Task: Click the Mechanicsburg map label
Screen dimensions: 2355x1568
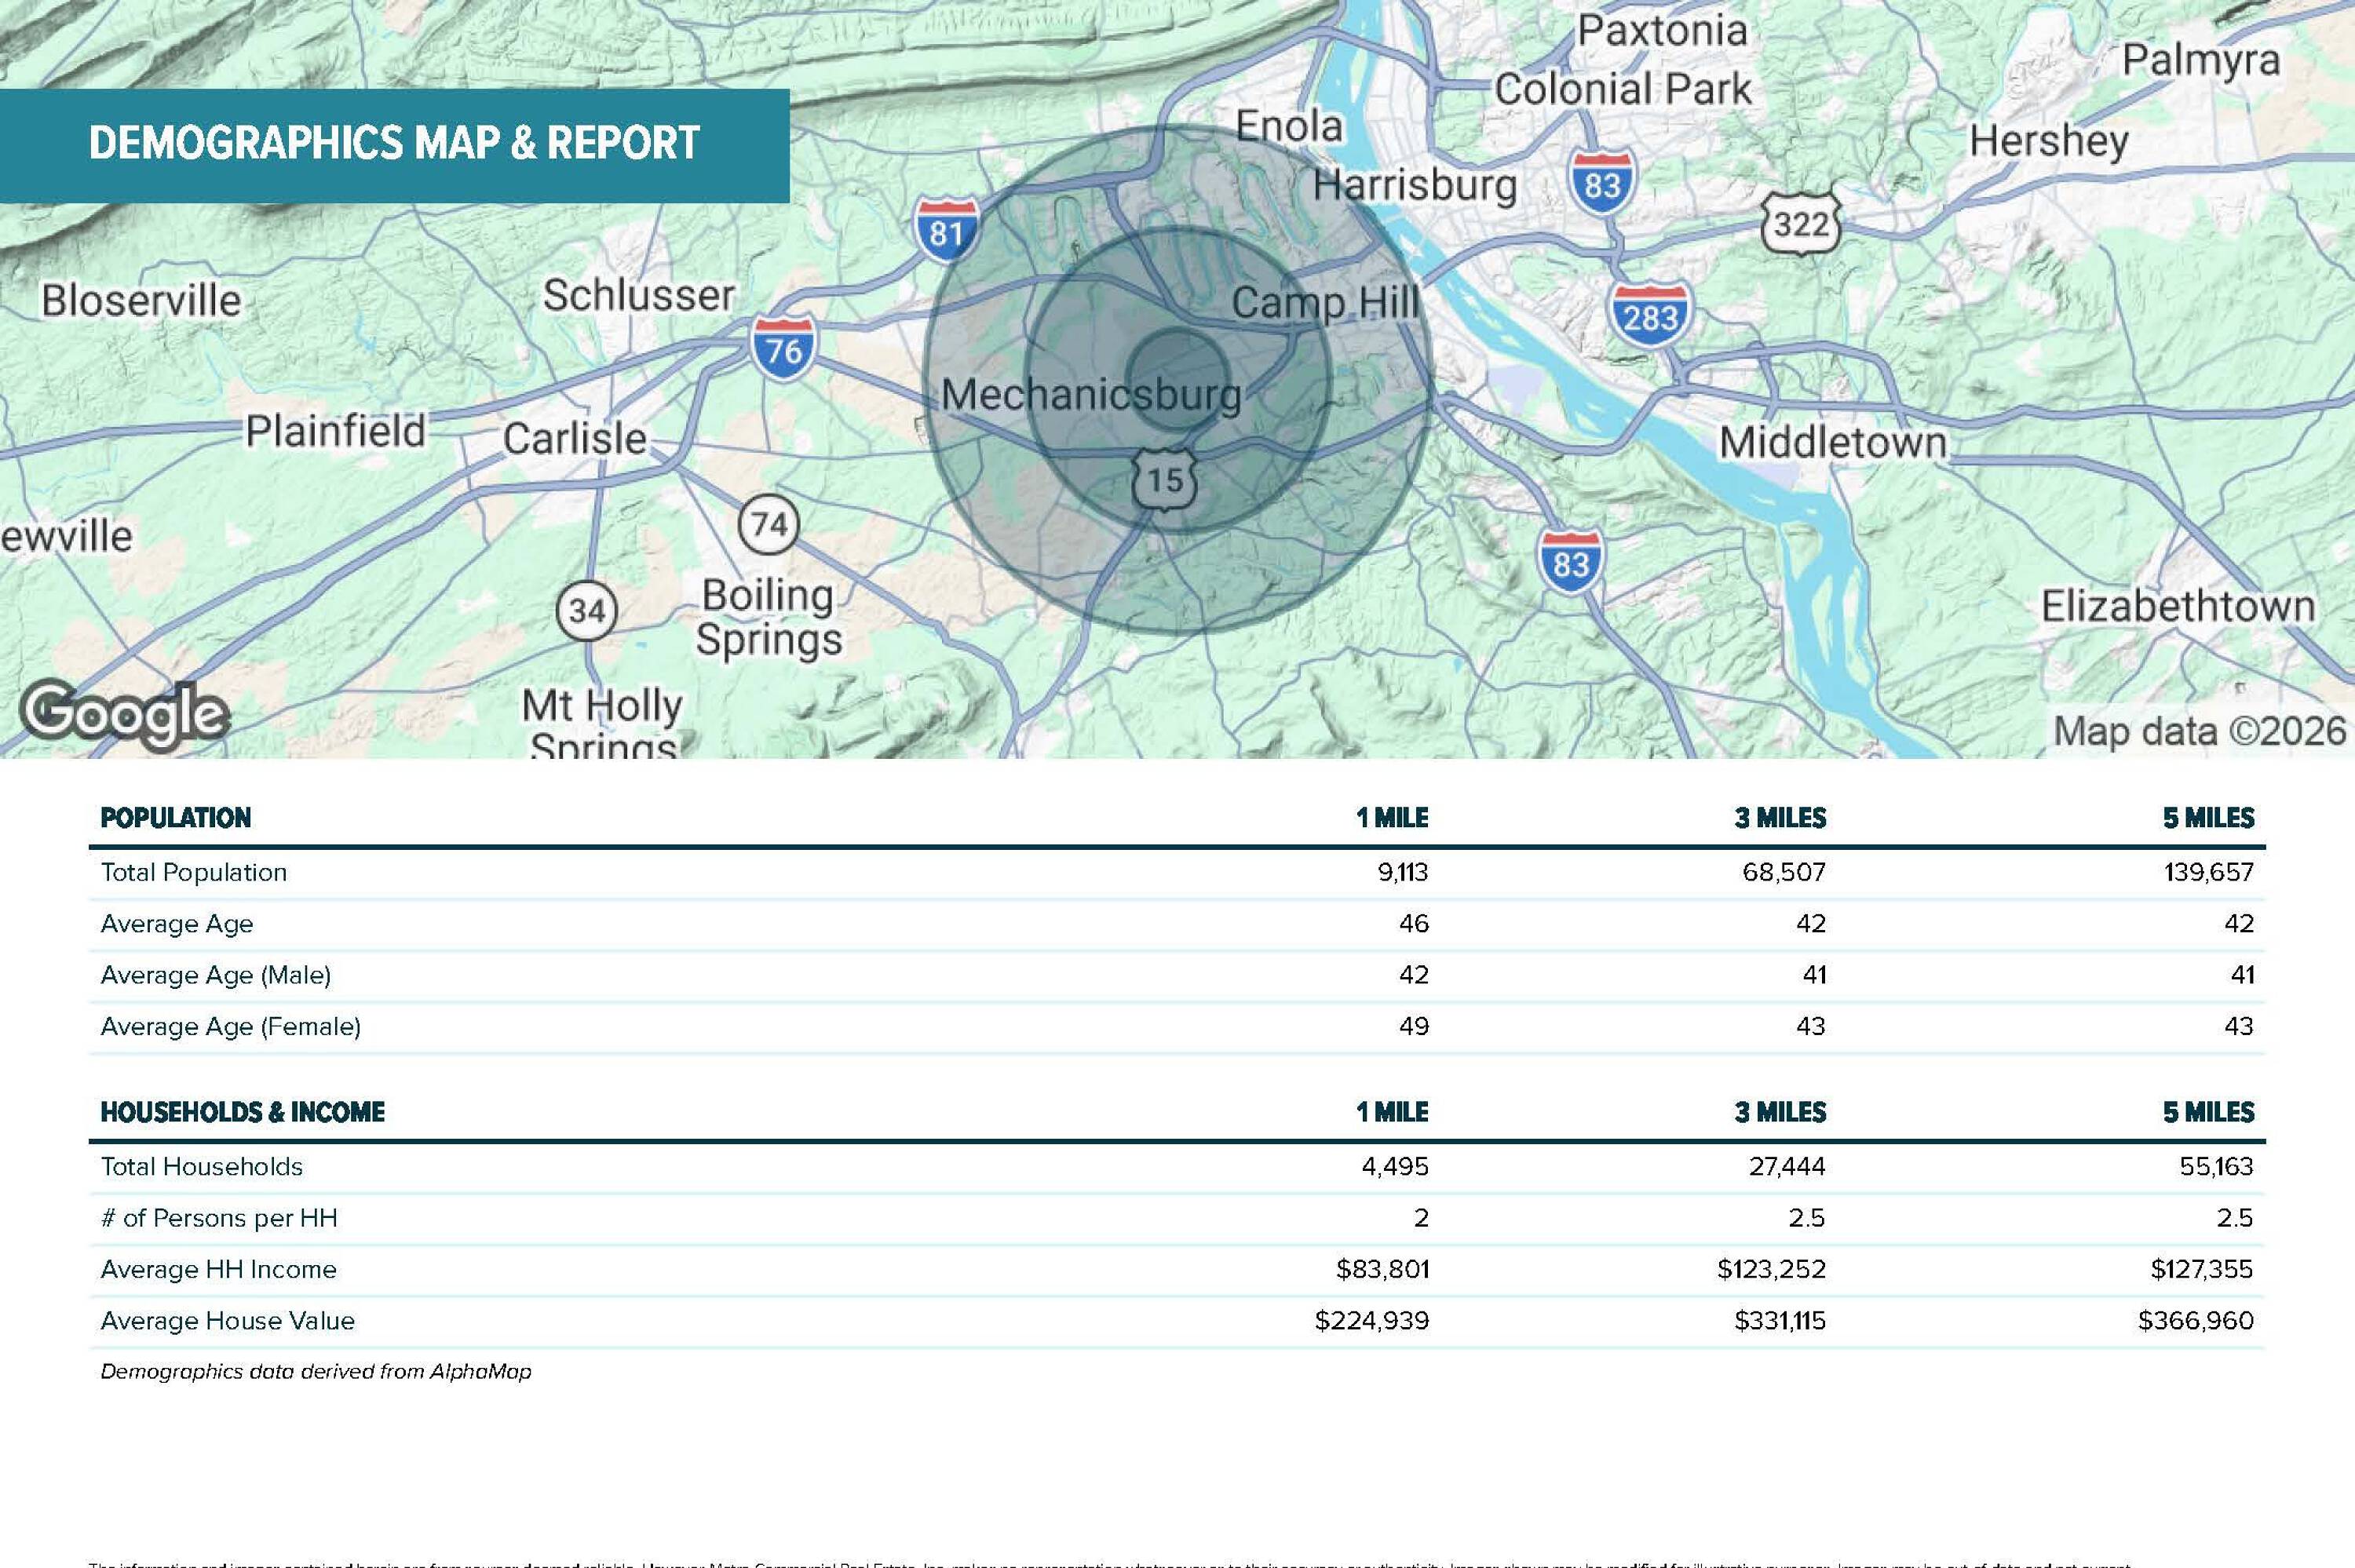Action: pyautogui.click(x=1090, y=394)
